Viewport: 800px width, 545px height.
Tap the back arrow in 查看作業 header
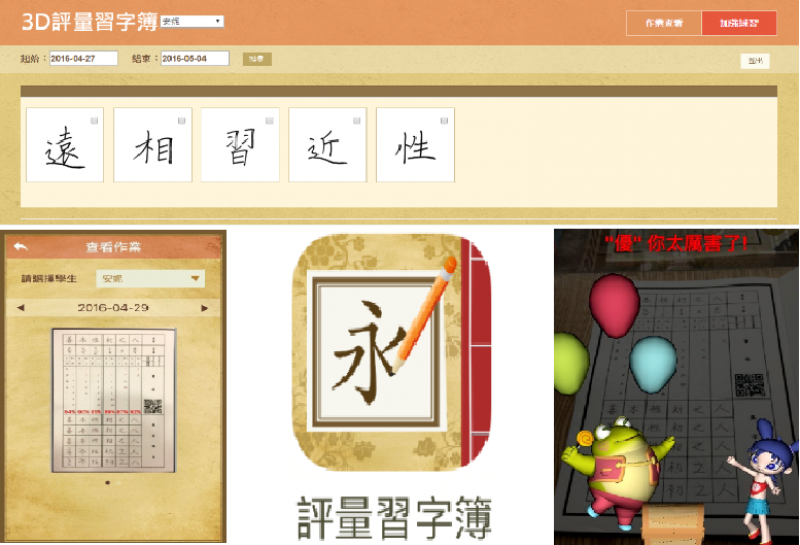(21, 247)
